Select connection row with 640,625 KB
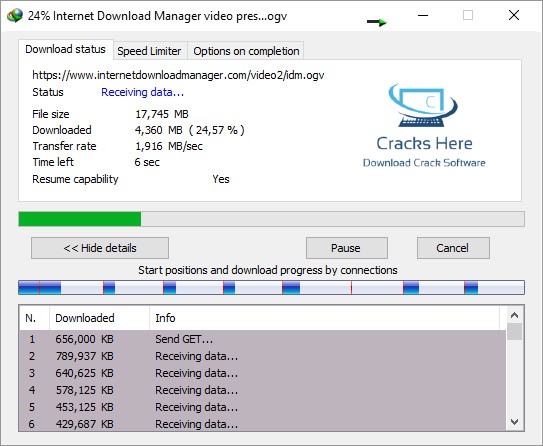This screenshot has width=543, height=446. pos(262,373)
